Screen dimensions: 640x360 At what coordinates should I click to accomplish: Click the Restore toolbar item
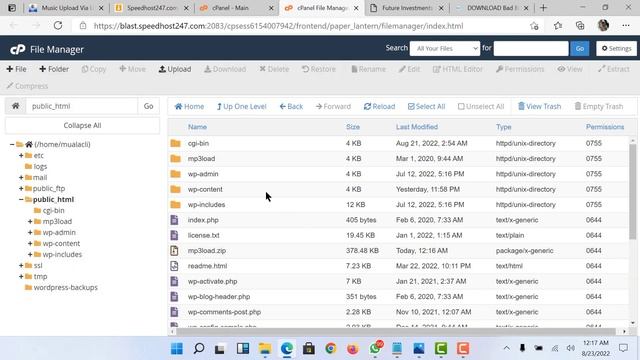point(319,69)
